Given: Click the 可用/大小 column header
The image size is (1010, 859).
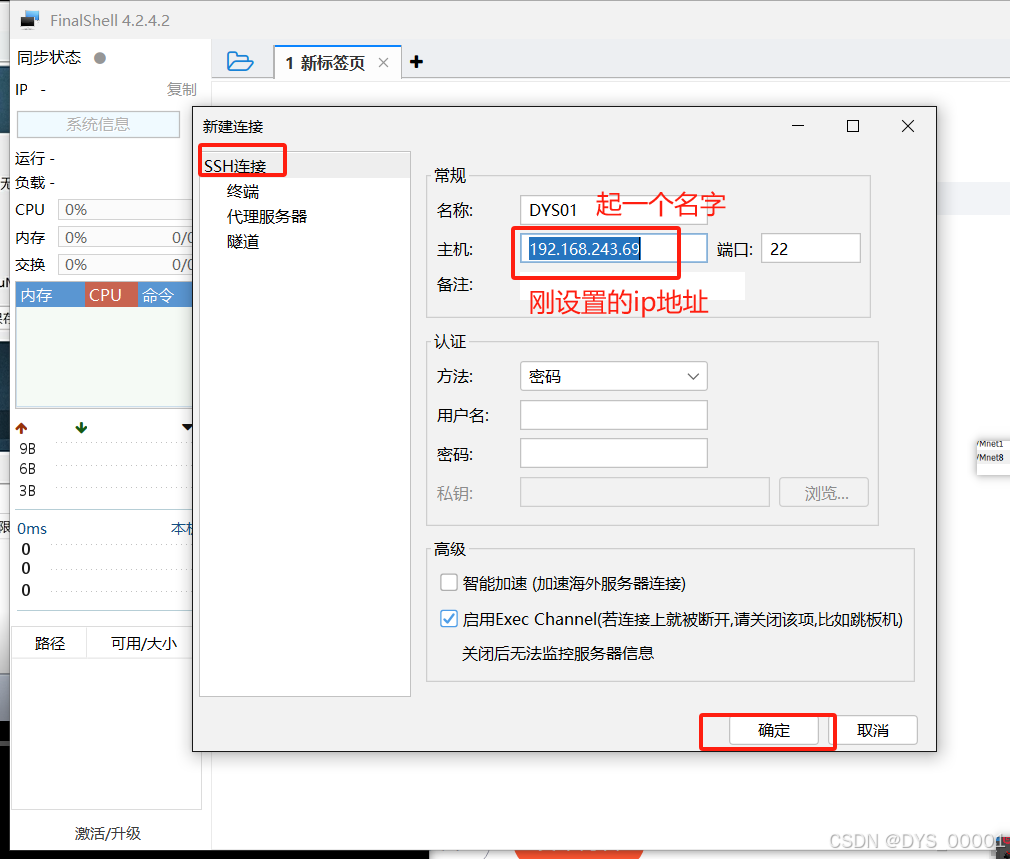Looking at the screenshot, I should coord(143,643).
